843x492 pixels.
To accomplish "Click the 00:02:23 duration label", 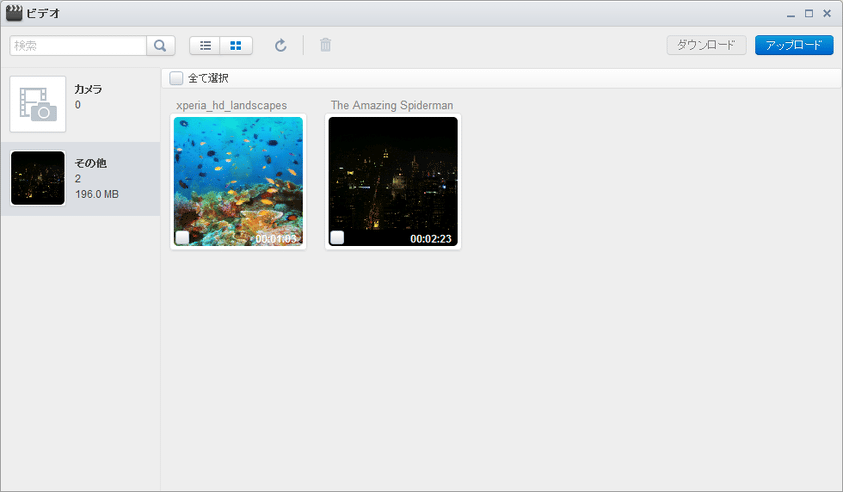I will click(x=431, y=239).
